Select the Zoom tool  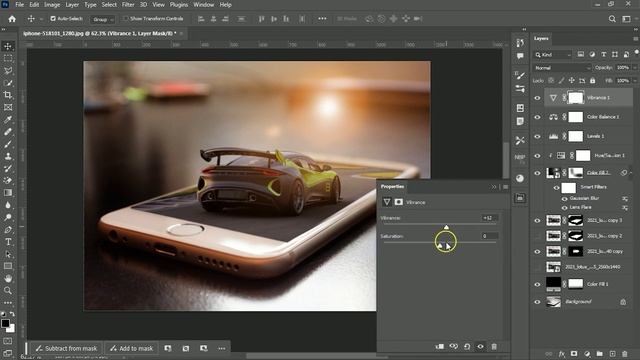point(8,291)
